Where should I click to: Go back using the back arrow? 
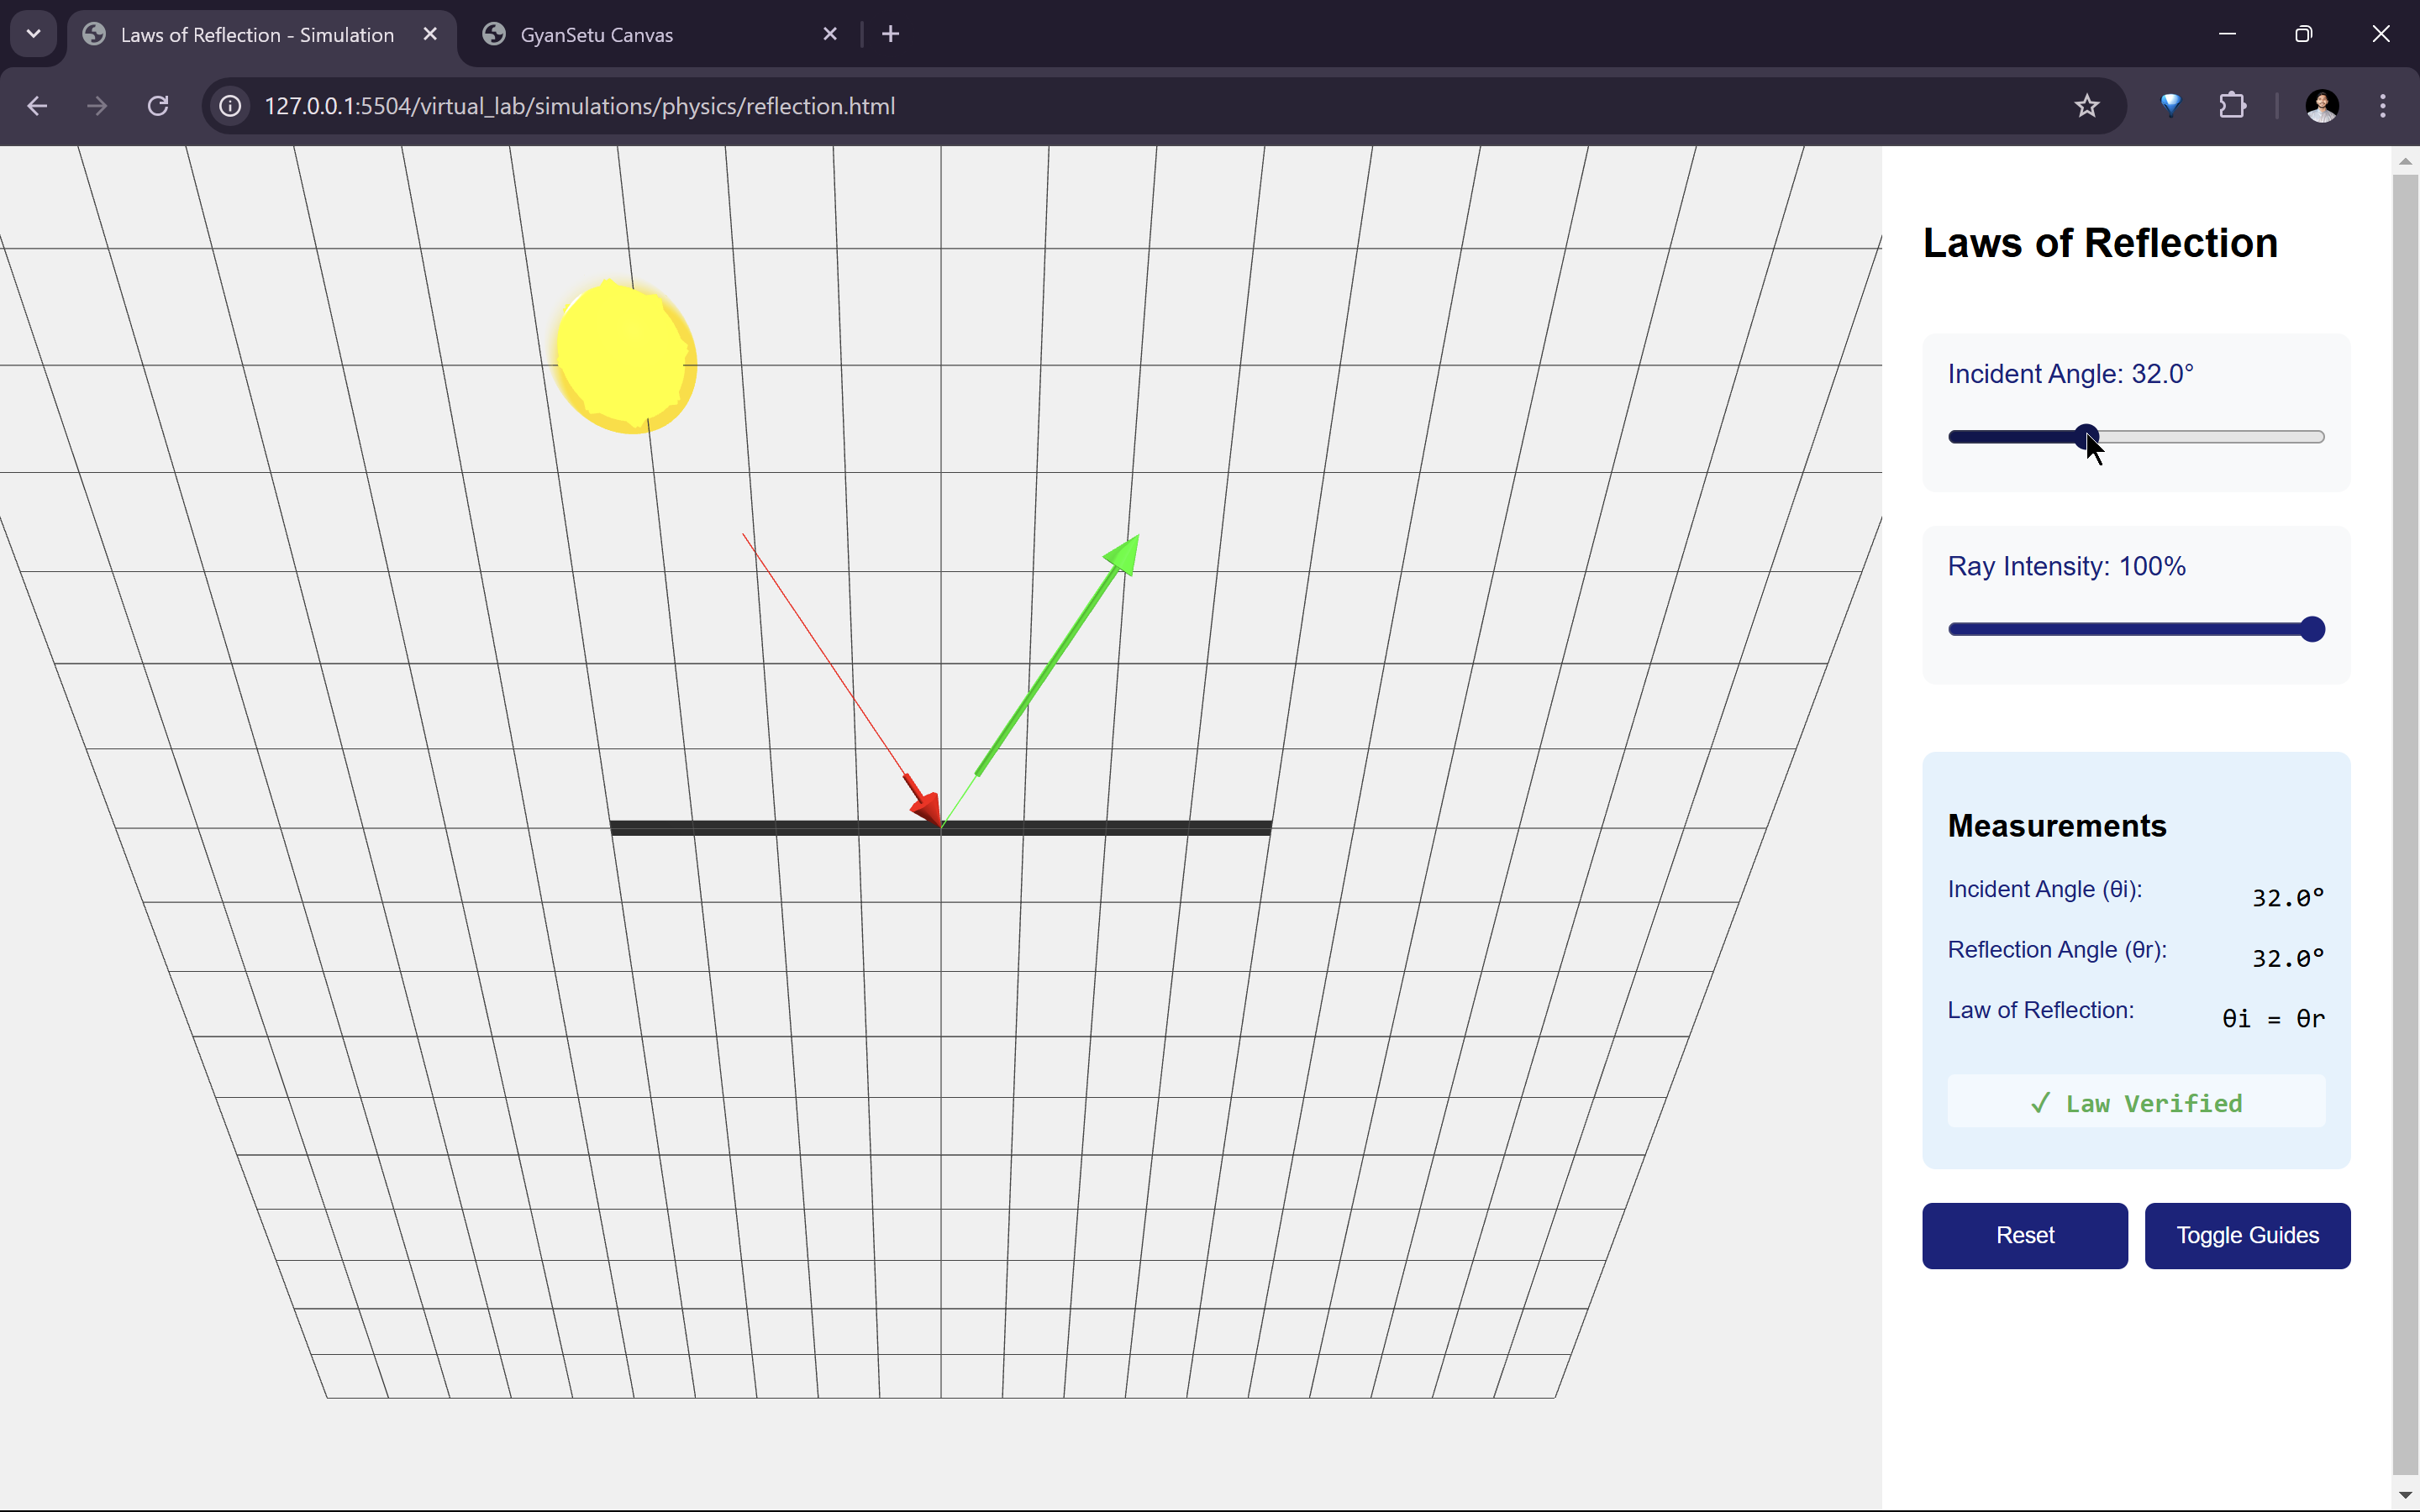pyautogui.click(x=37, y=106)
